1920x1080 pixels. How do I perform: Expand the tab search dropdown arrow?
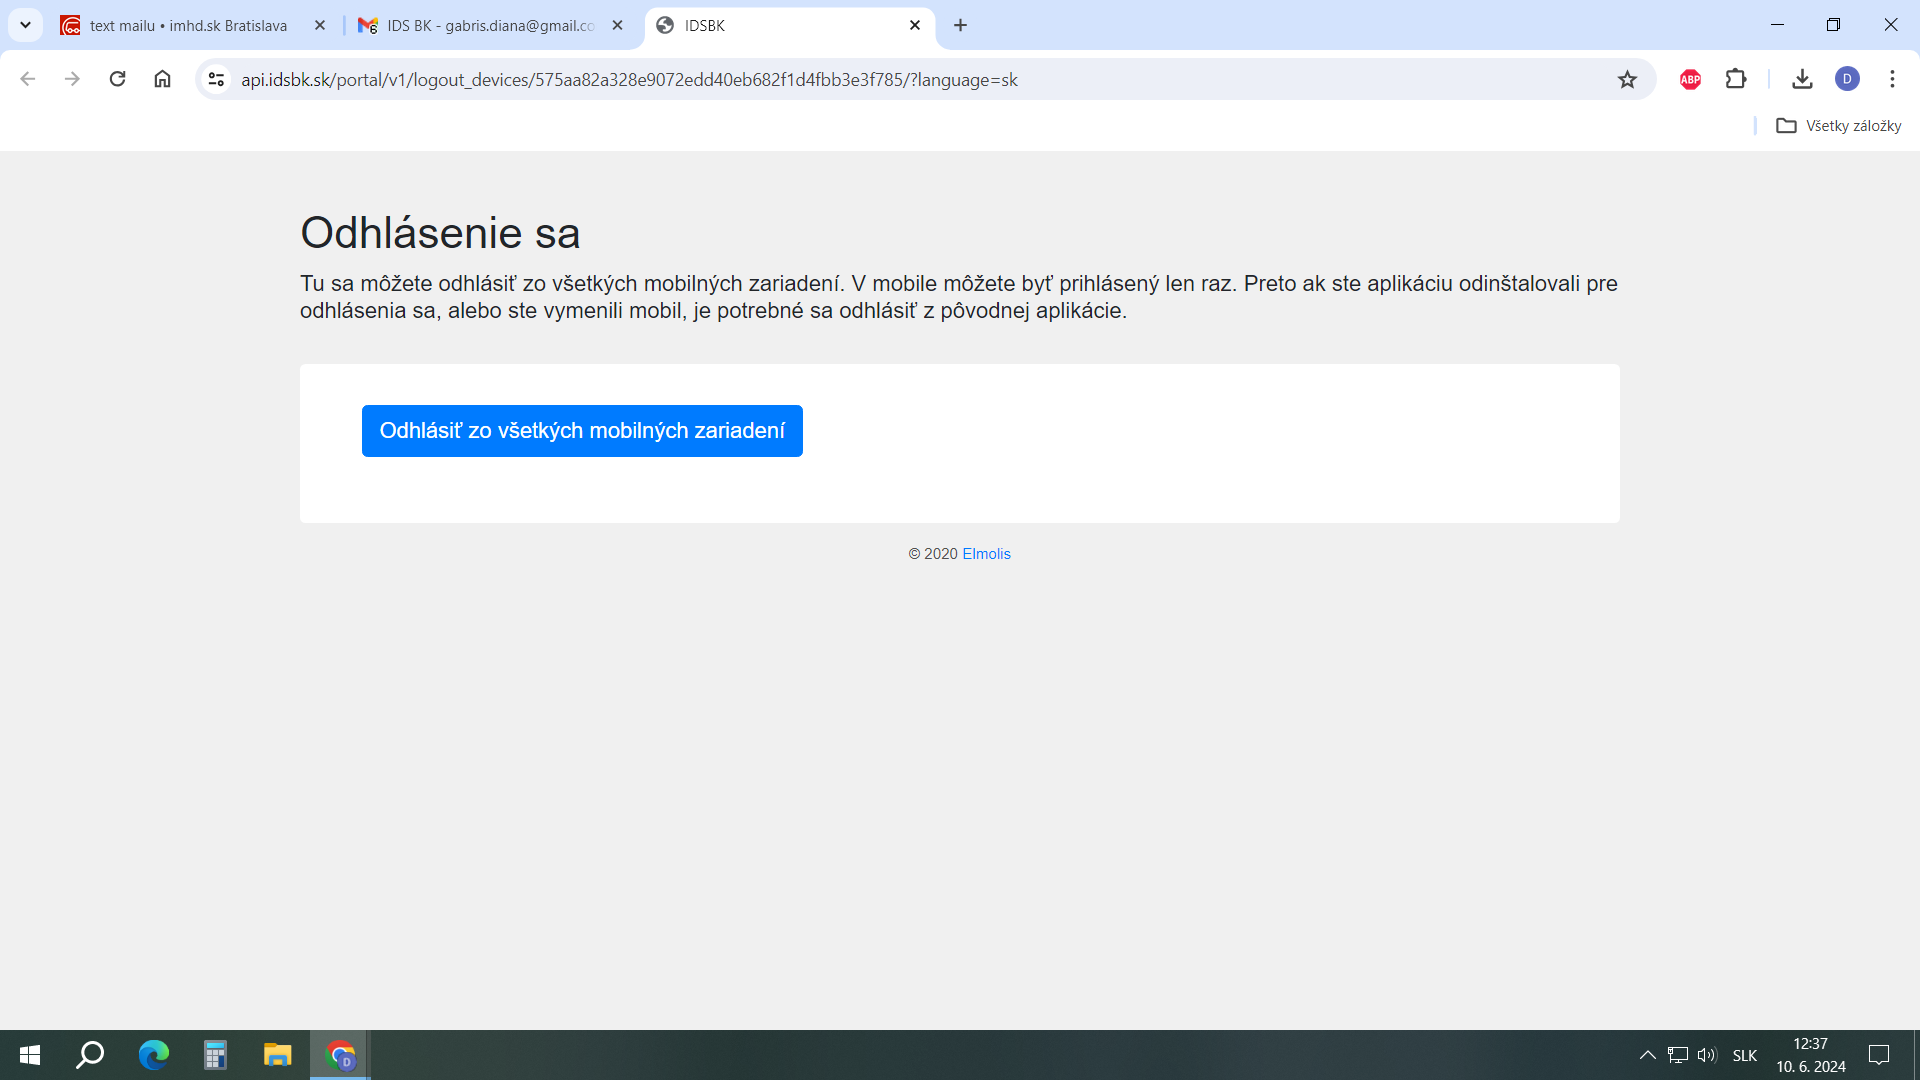(x=25, y=25)
